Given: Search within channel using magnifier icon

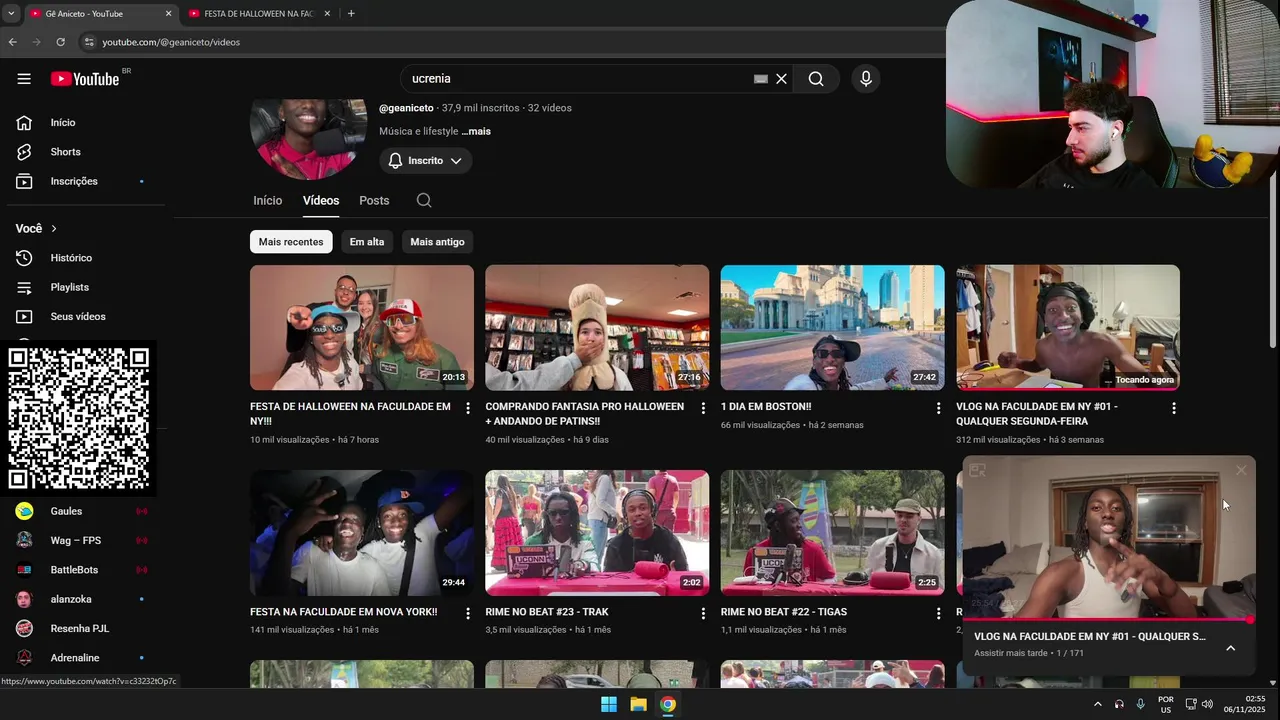Looking at the screenshot, I should click(424, 200).
